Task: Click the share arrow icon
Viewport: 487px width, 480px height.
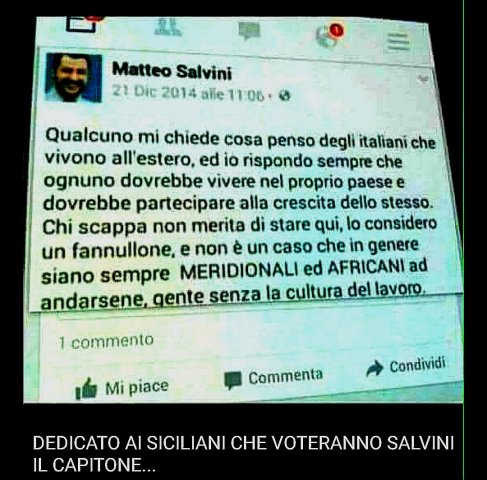Action: [375, 368]
